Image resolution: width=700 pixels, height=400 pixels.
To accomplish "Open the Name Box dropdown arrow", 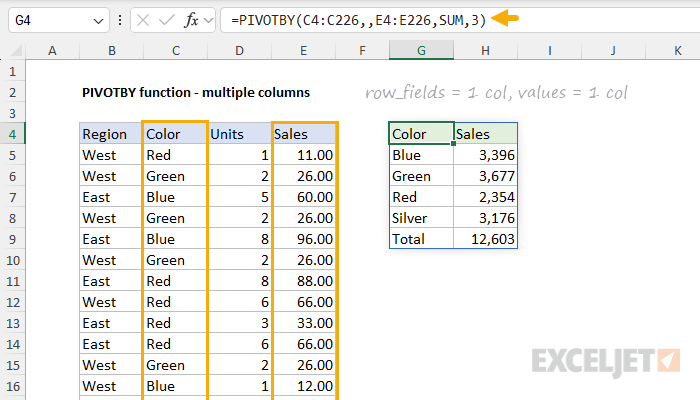I will click(98, 21).
